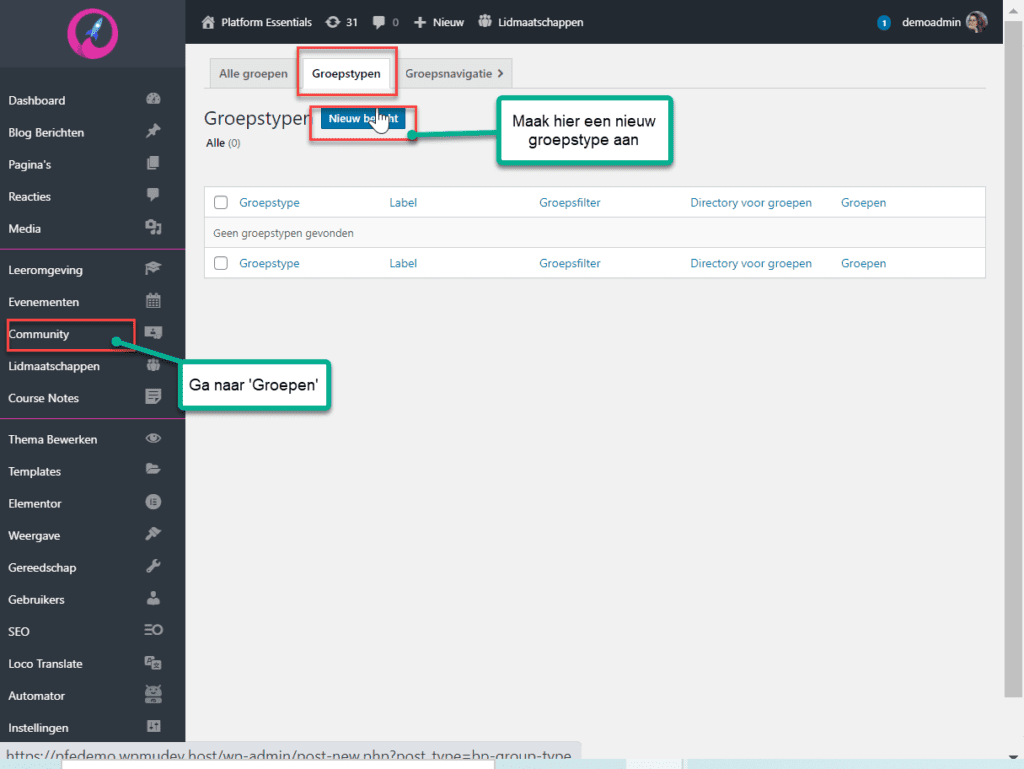The width and height of the screenshot is (1024, 769).
Task: Click the Instellingen settings icon
Action: coord(153,727)
